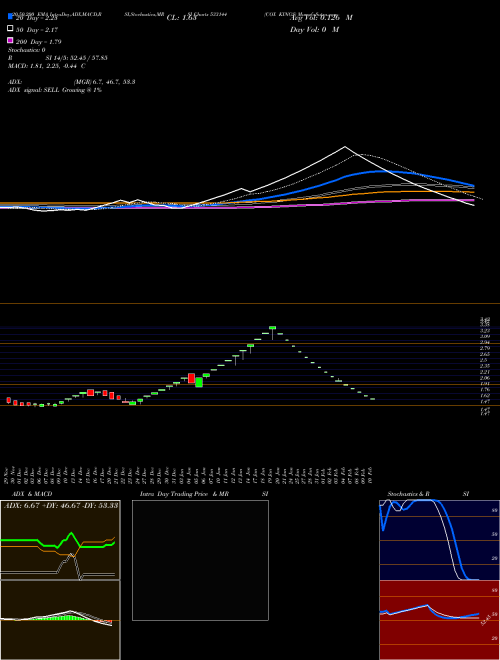This screenshot has width=500, height=660.
Task: Click the 'CL: 1.53' closing price label
Action: click(x=181, y=18)
